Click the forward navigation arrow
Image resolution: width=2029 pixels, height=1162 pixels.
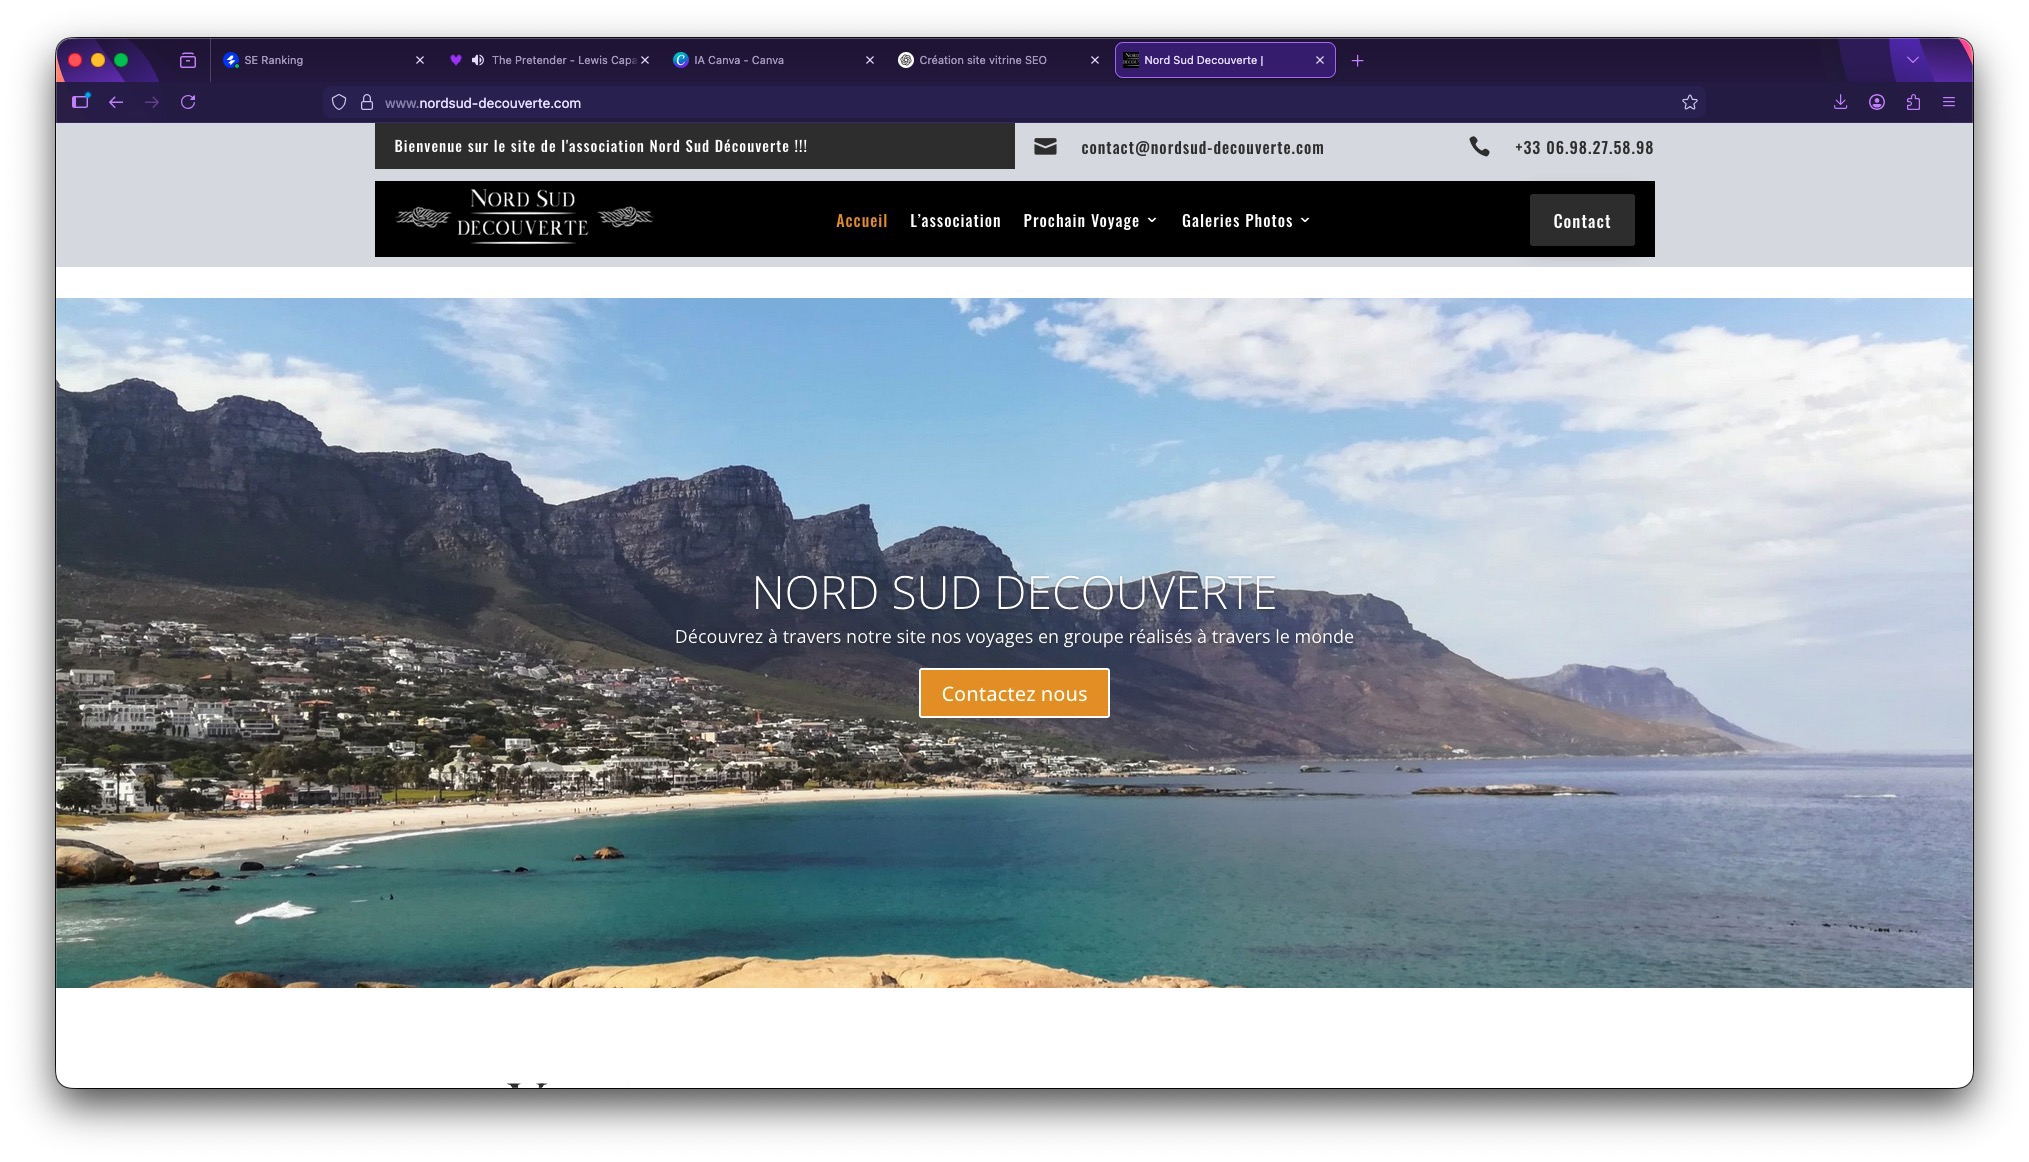tap(152, 102)
